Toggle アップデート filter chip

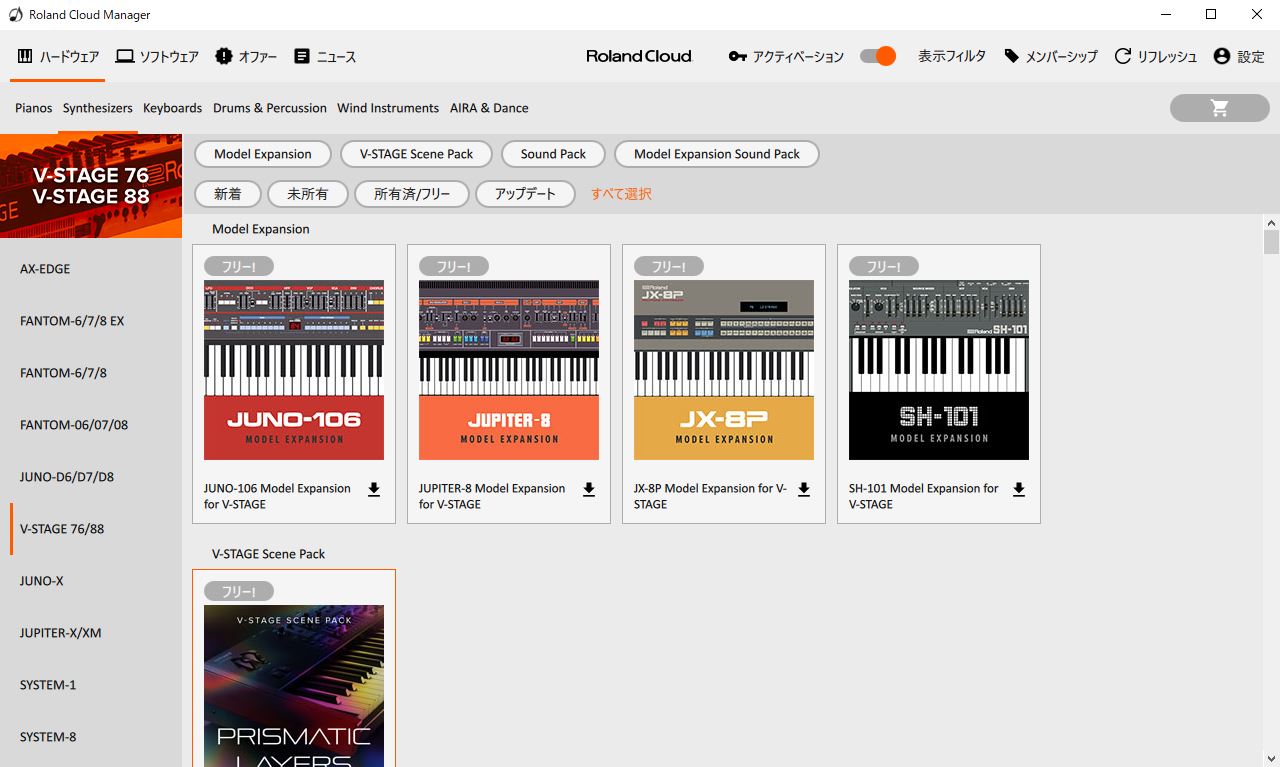tap(525, 194)
